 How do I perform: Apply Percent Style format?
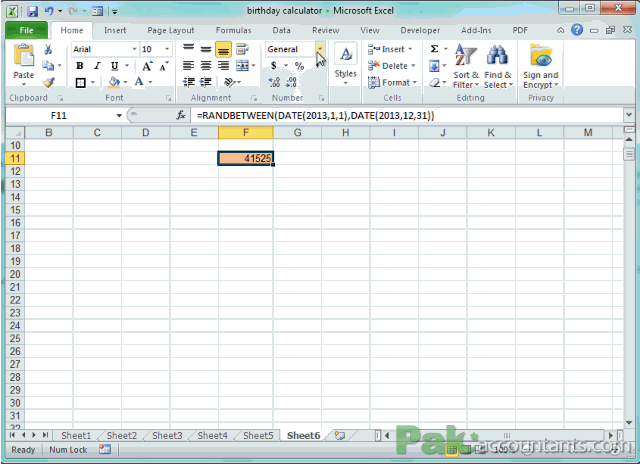click(x=300, y=66)
